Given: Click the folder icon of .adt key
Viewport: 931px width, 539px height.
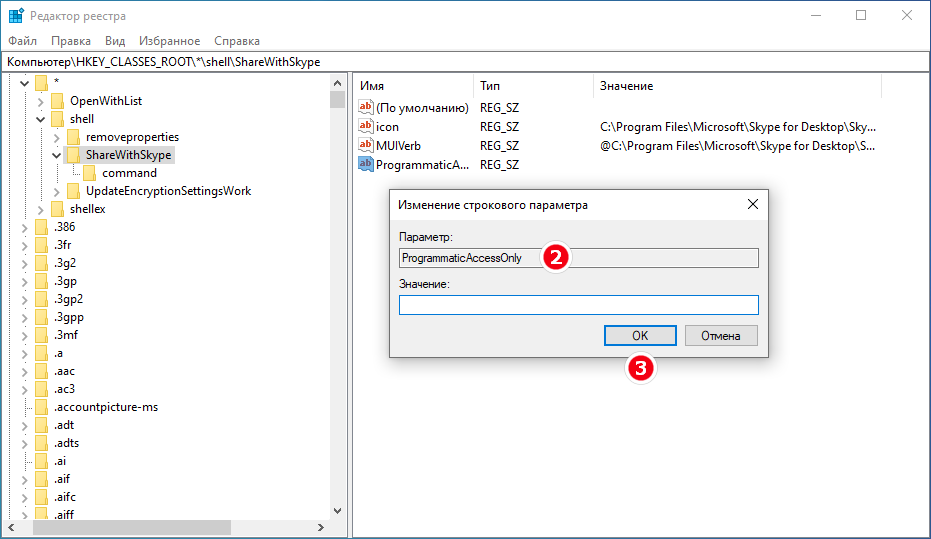Looking at the screenshot, I should (42, 425).
